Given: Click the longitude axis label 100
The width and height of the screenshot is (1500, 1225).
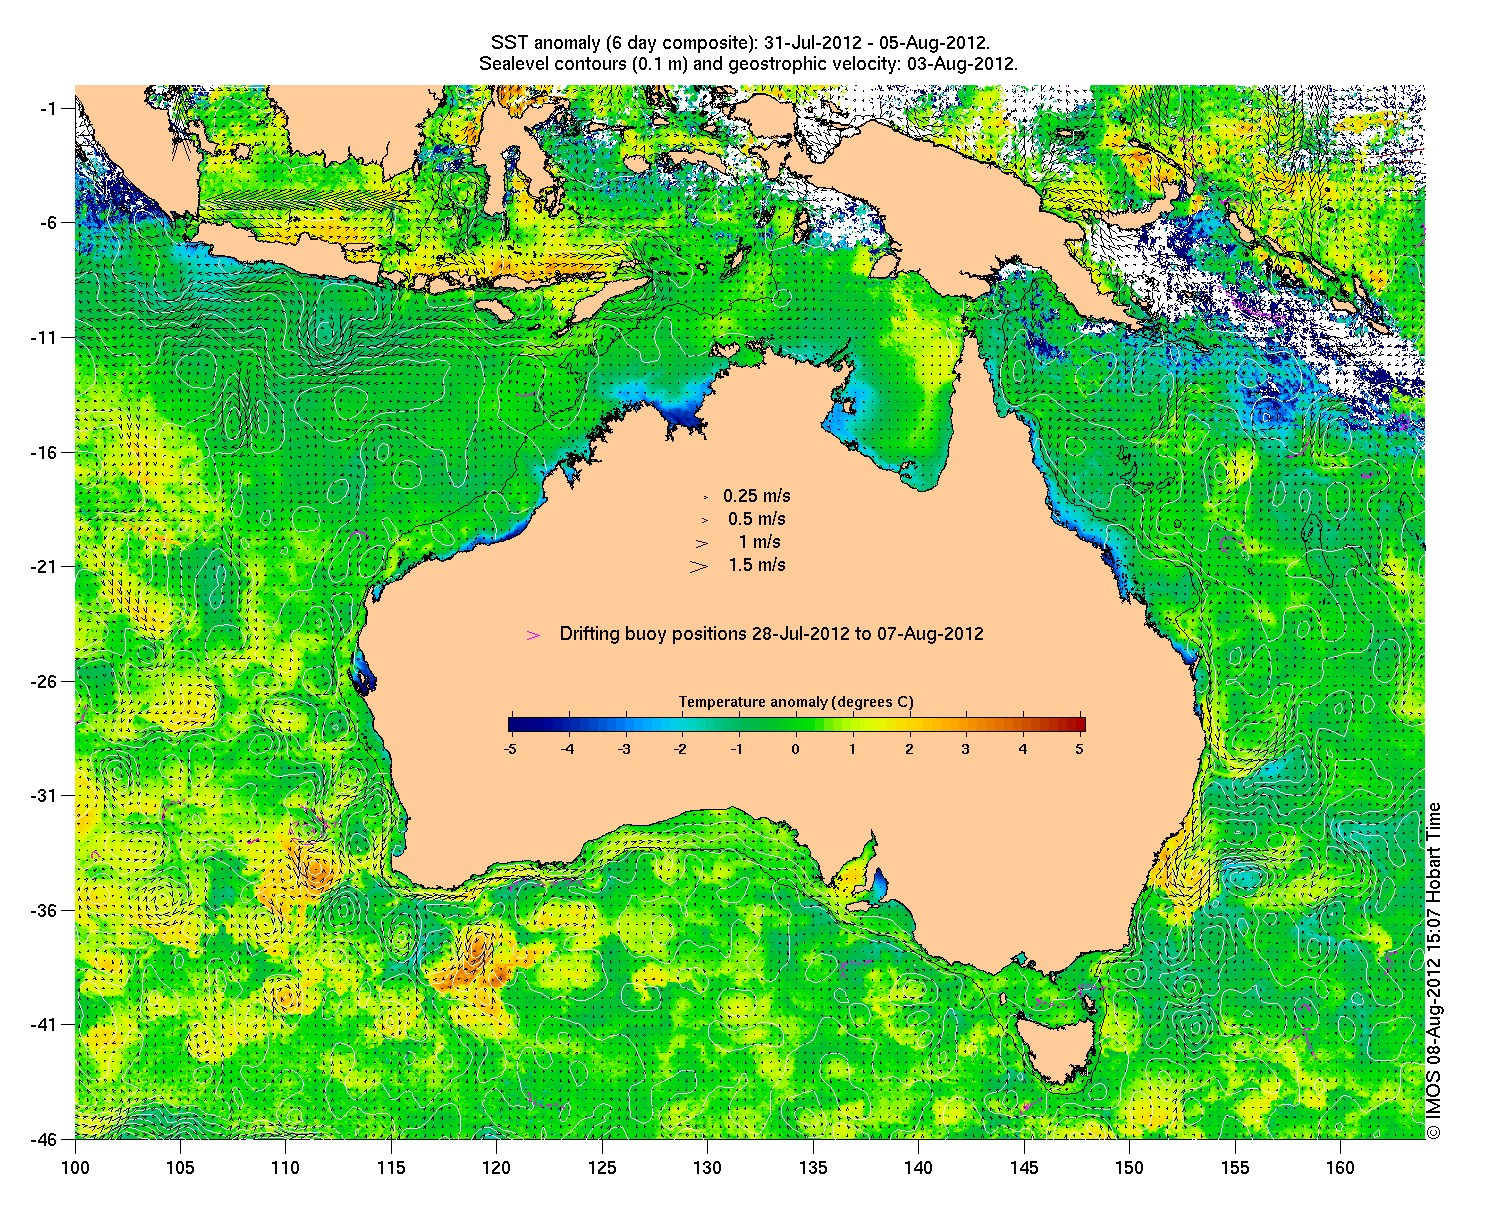Looking at the screenshot, I should point(75,1168).
